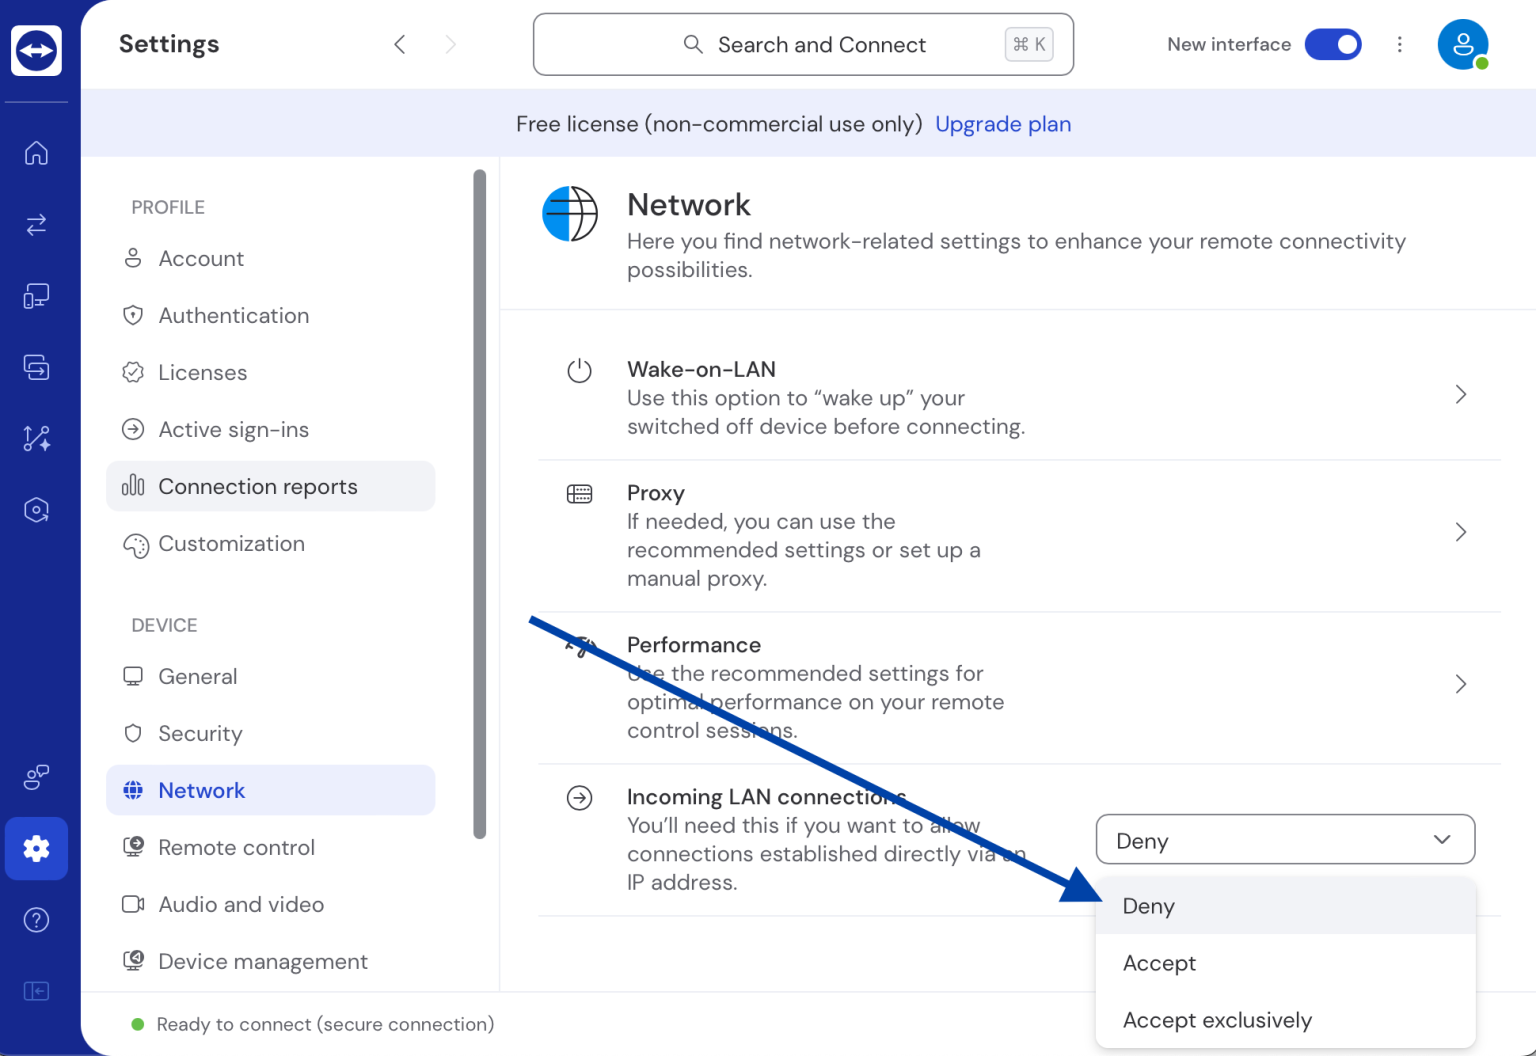Switch to the Security settings section
This screenshot has width=1536, height=1056.
pyautogui.click(x=200, y=733)
